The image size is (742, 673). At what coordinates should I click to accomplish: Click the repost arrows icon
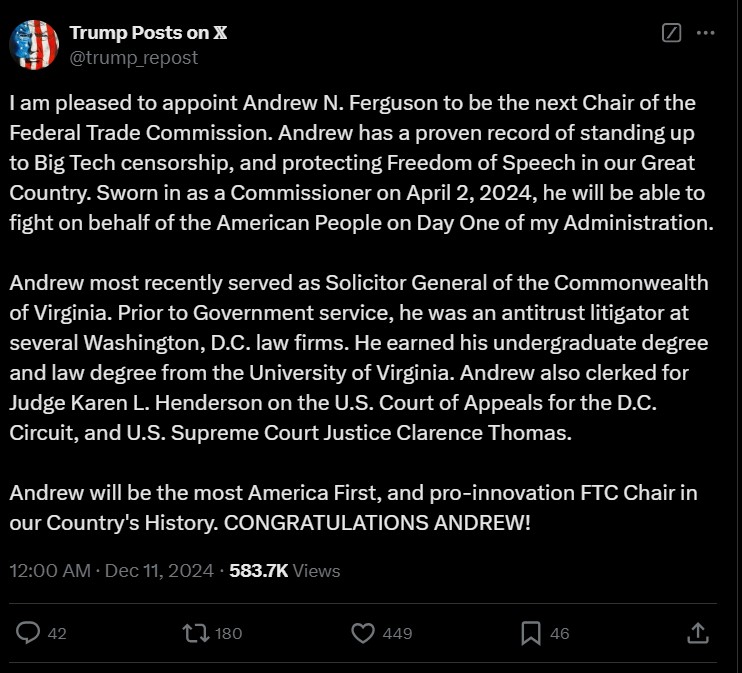pos(198,632)
